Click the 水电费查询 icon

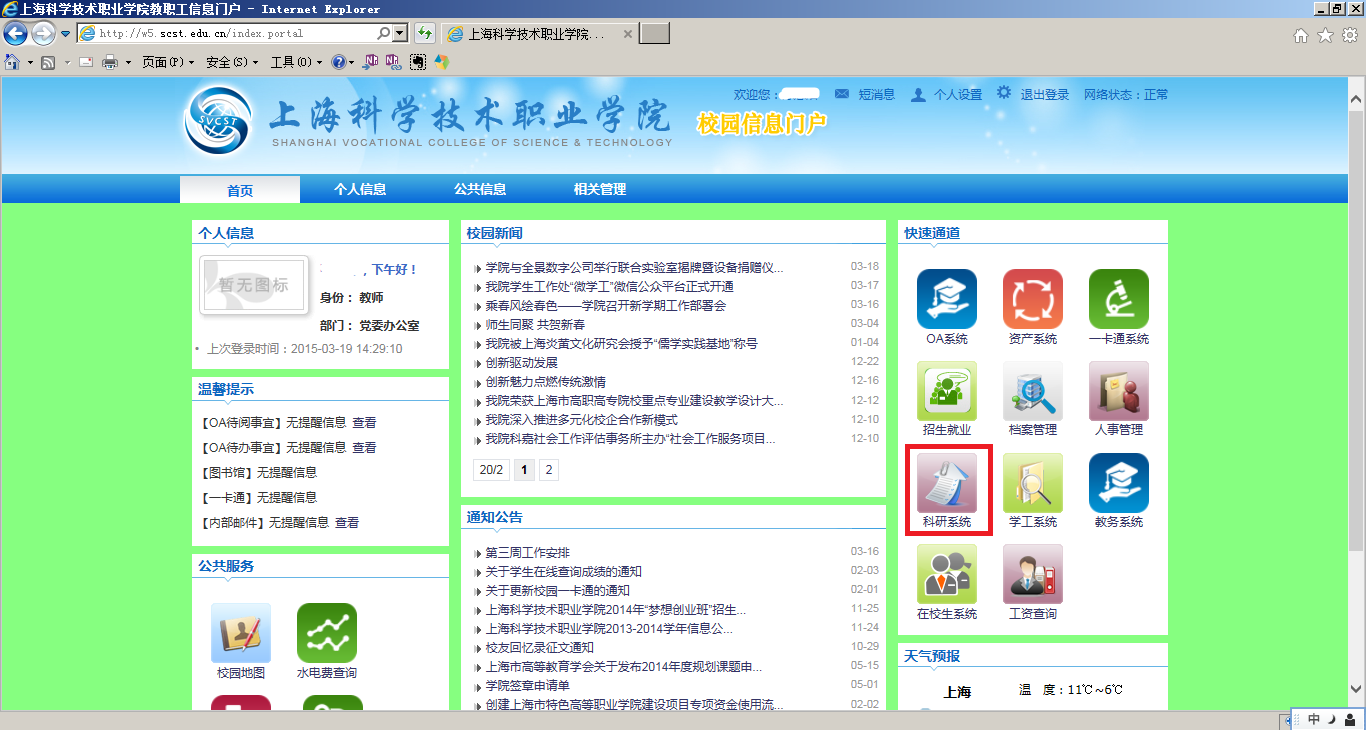coord(326,633)
